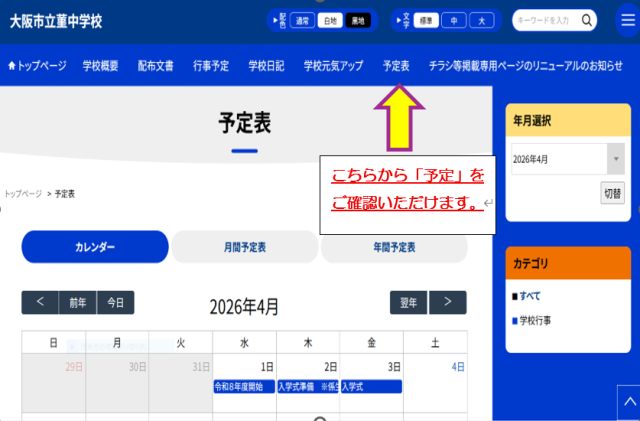
Task: Set text size to 中
Action: click(x=454, y=20)
